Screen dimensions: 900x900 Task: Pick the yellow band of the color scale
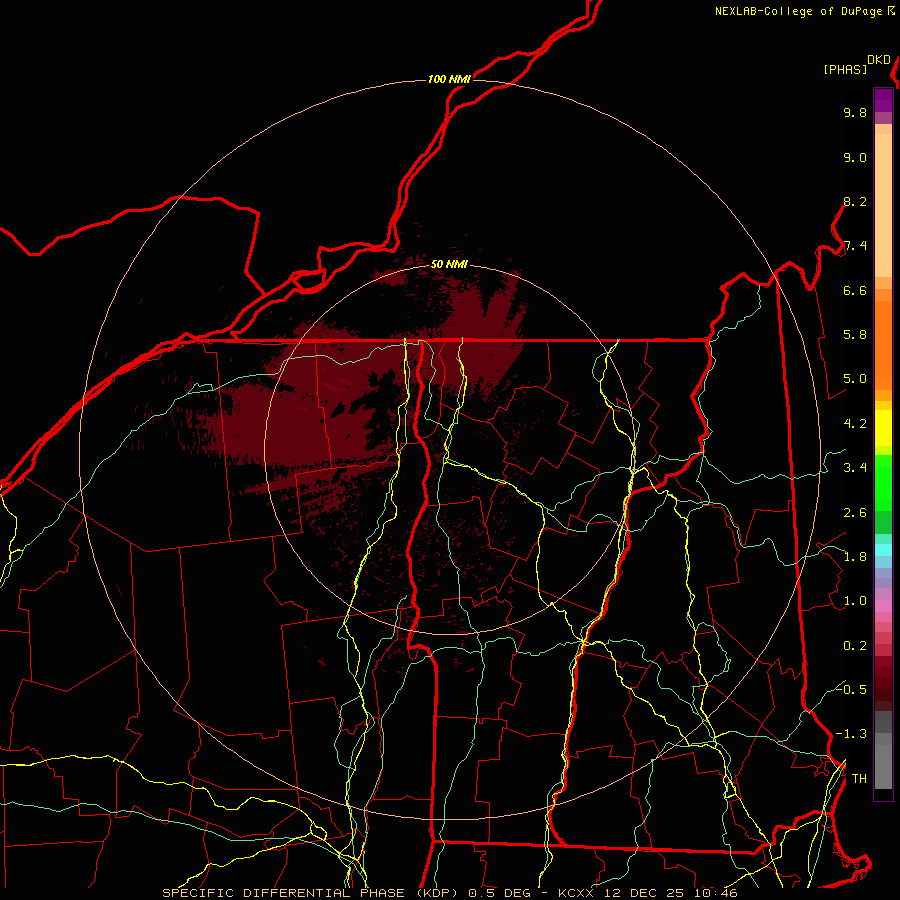(x=883, y=428)
